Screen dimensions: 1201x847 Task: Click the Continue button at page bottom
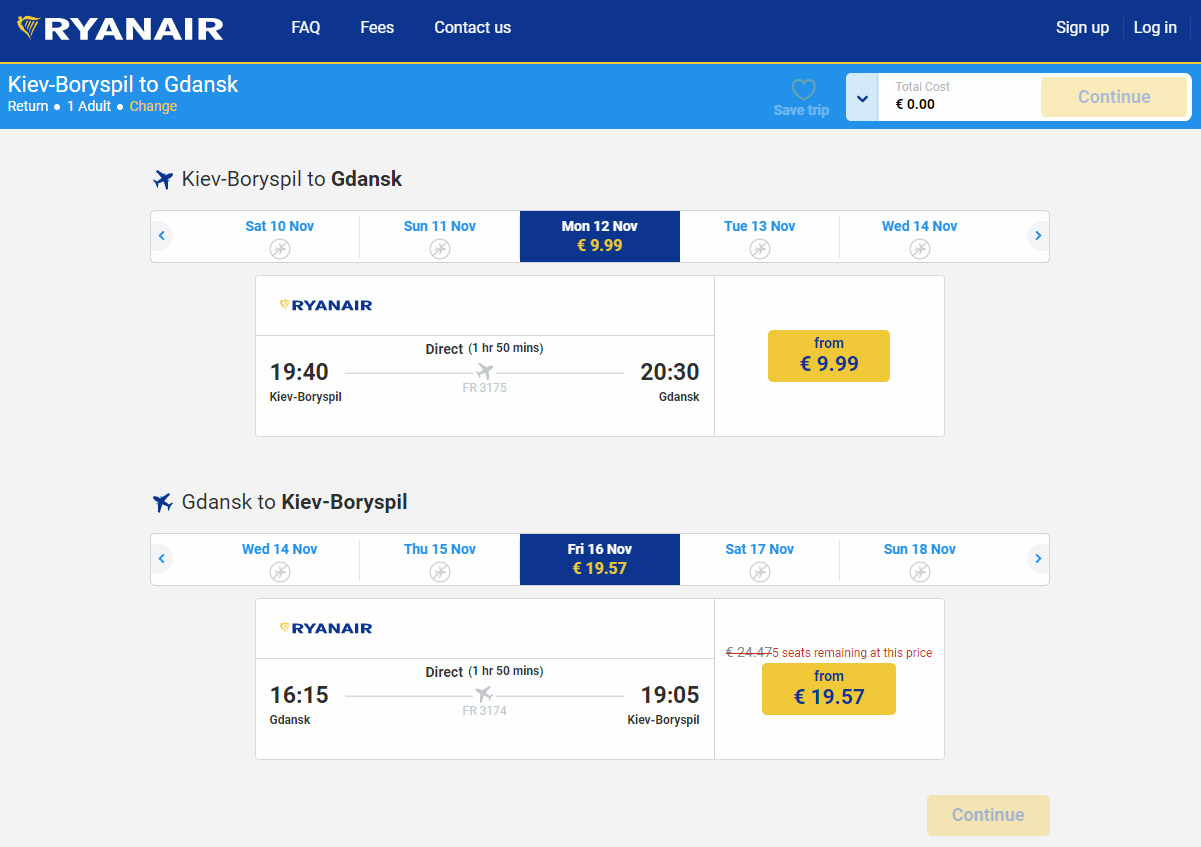(x=988, y=815)
